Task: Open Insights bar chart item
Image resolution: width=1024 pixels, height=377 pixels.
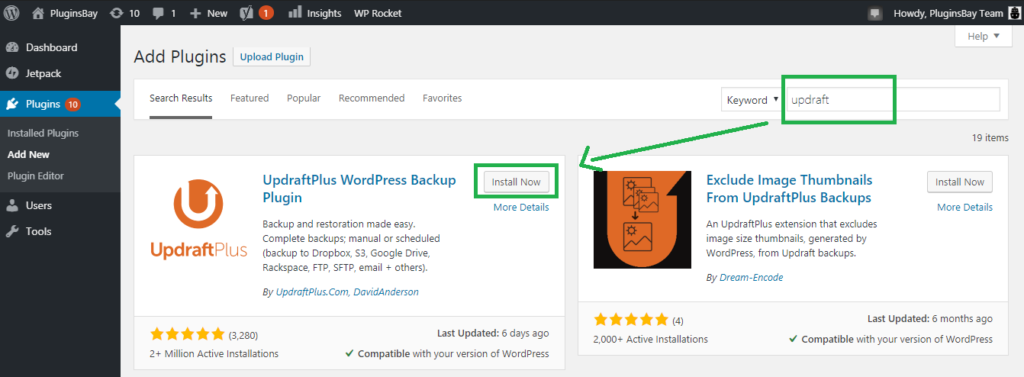Action: click(314, 13)
